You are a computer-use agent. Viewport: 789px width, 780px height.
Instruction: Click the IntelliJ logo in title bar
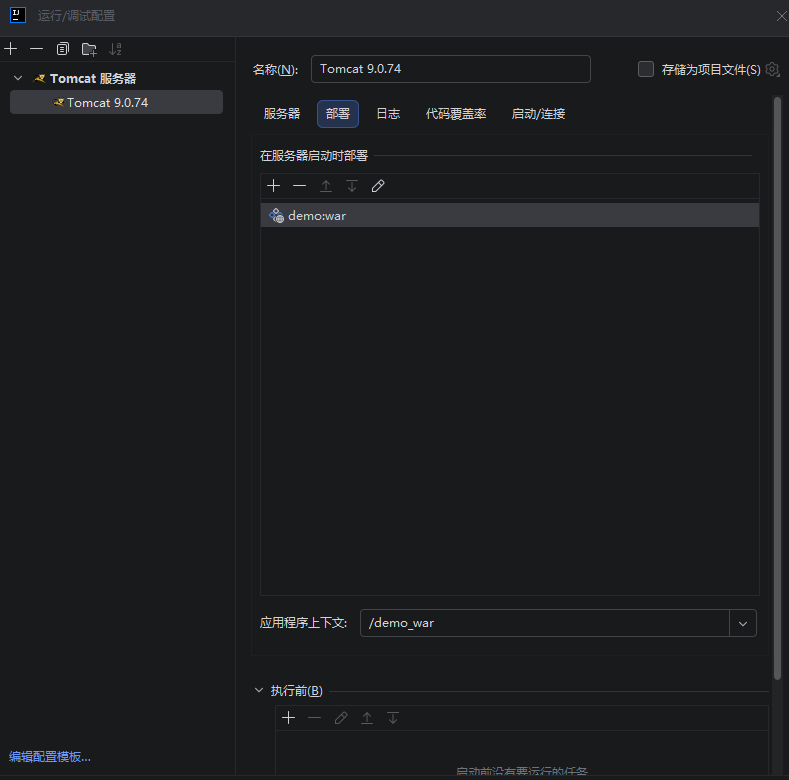(x=18, y=15)
